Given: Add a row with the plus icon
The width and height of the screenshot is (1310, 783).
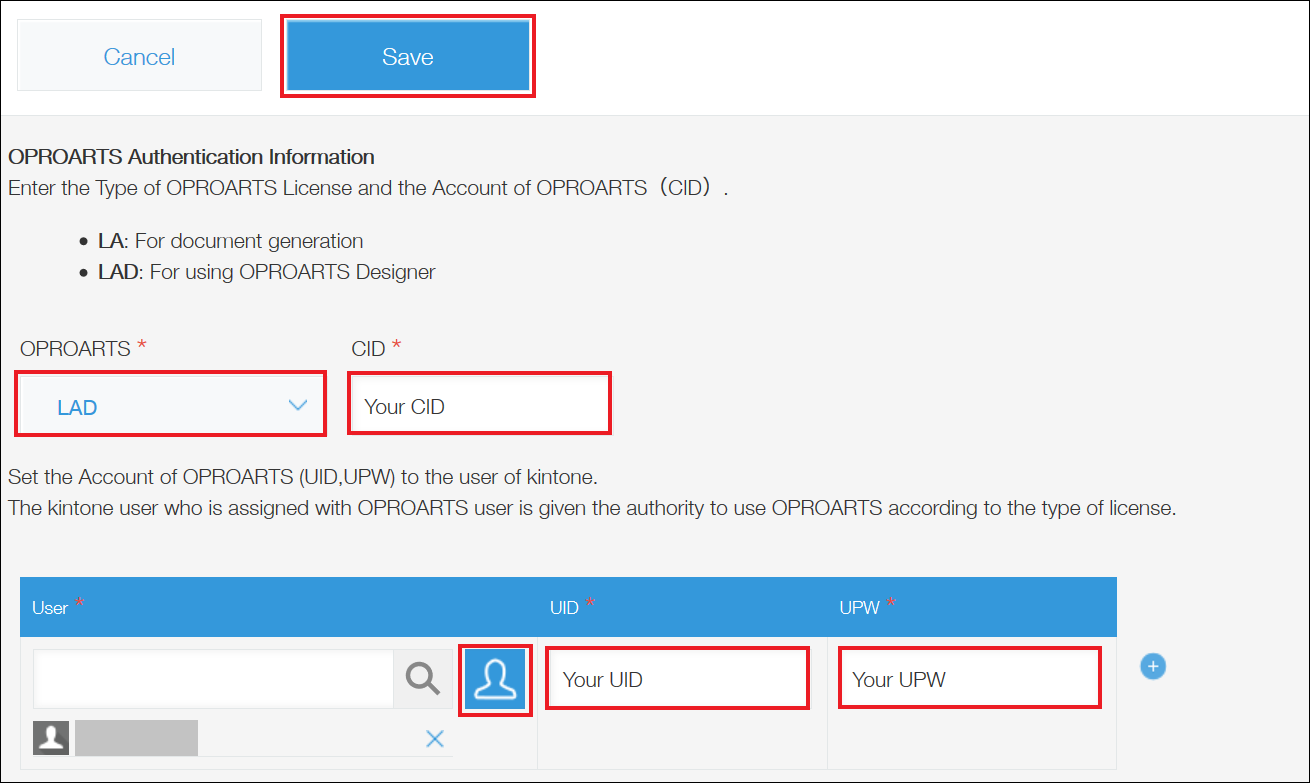Looking at the screenshot, I should tap(1153, 666).
